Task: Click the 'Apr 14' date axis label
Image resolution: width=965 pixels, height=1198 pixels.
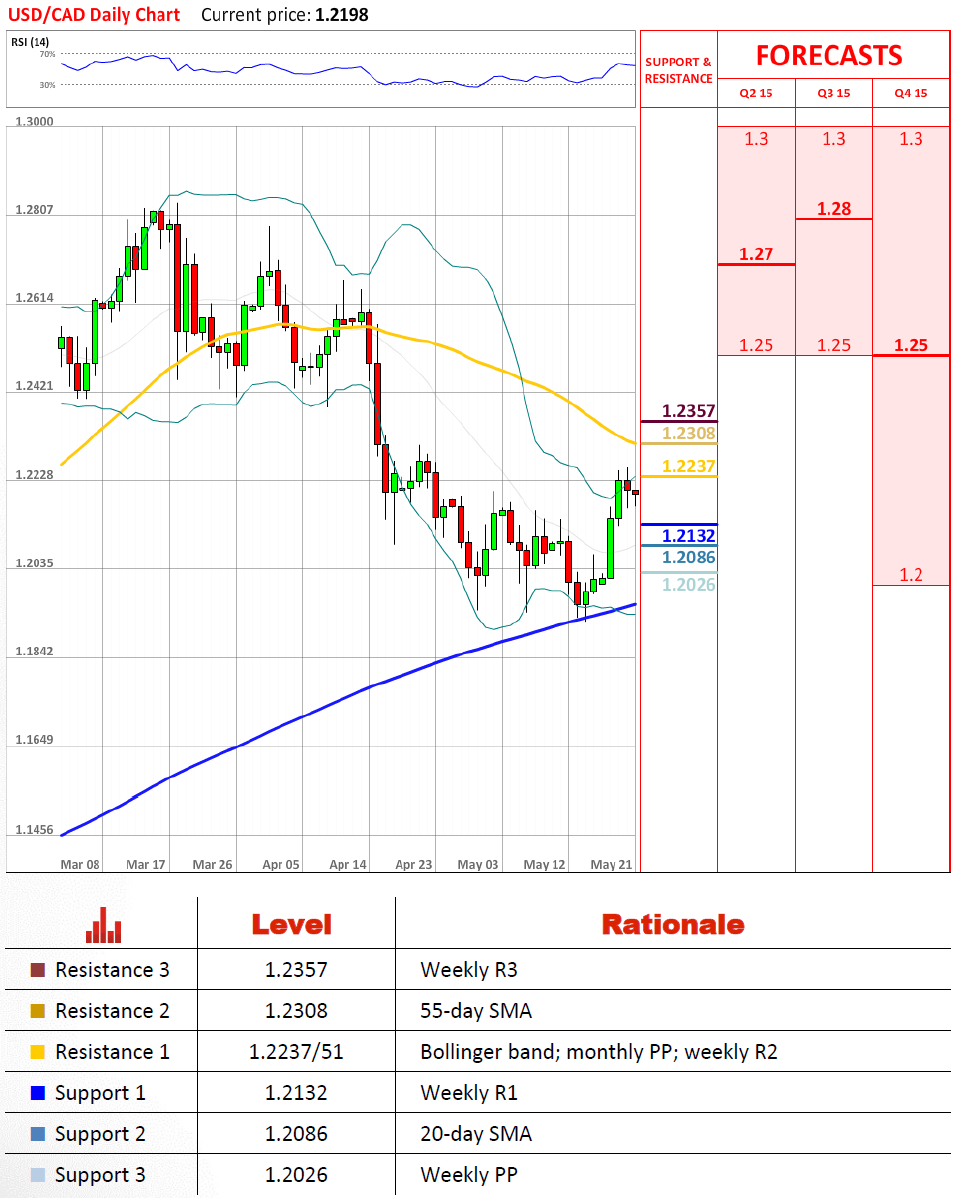Action: 348,864
